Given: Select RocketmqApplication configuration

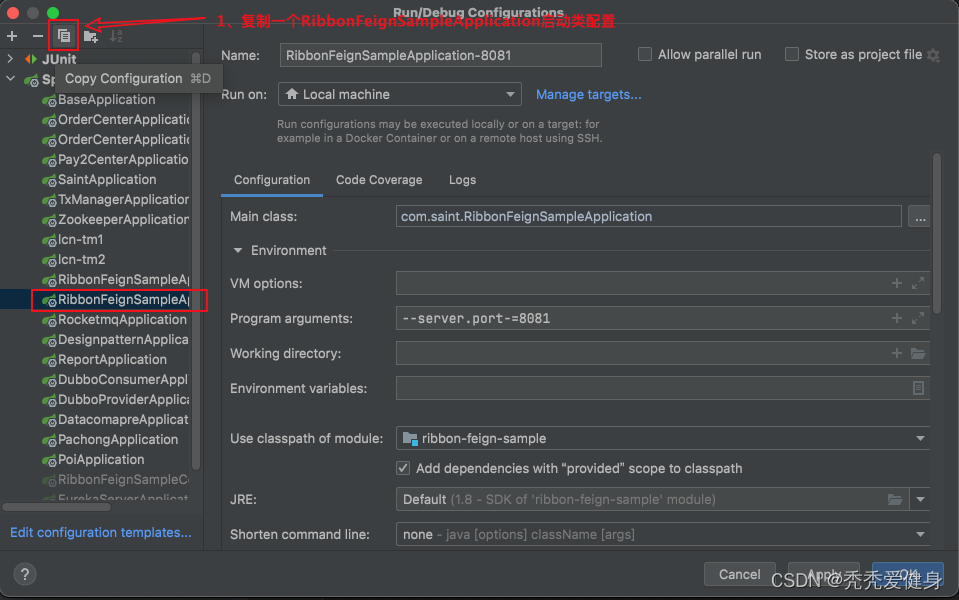Looking at the screenshot, I should click(x=114, y=320).
